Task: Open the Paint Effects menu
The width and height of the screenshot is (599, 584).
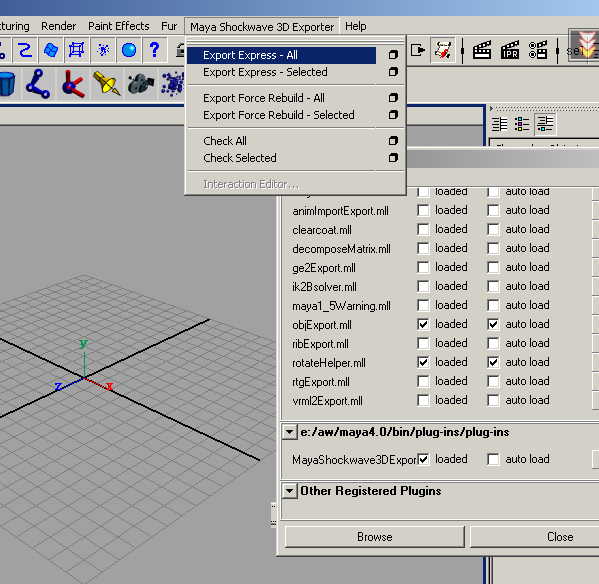Action: [118, 26]
